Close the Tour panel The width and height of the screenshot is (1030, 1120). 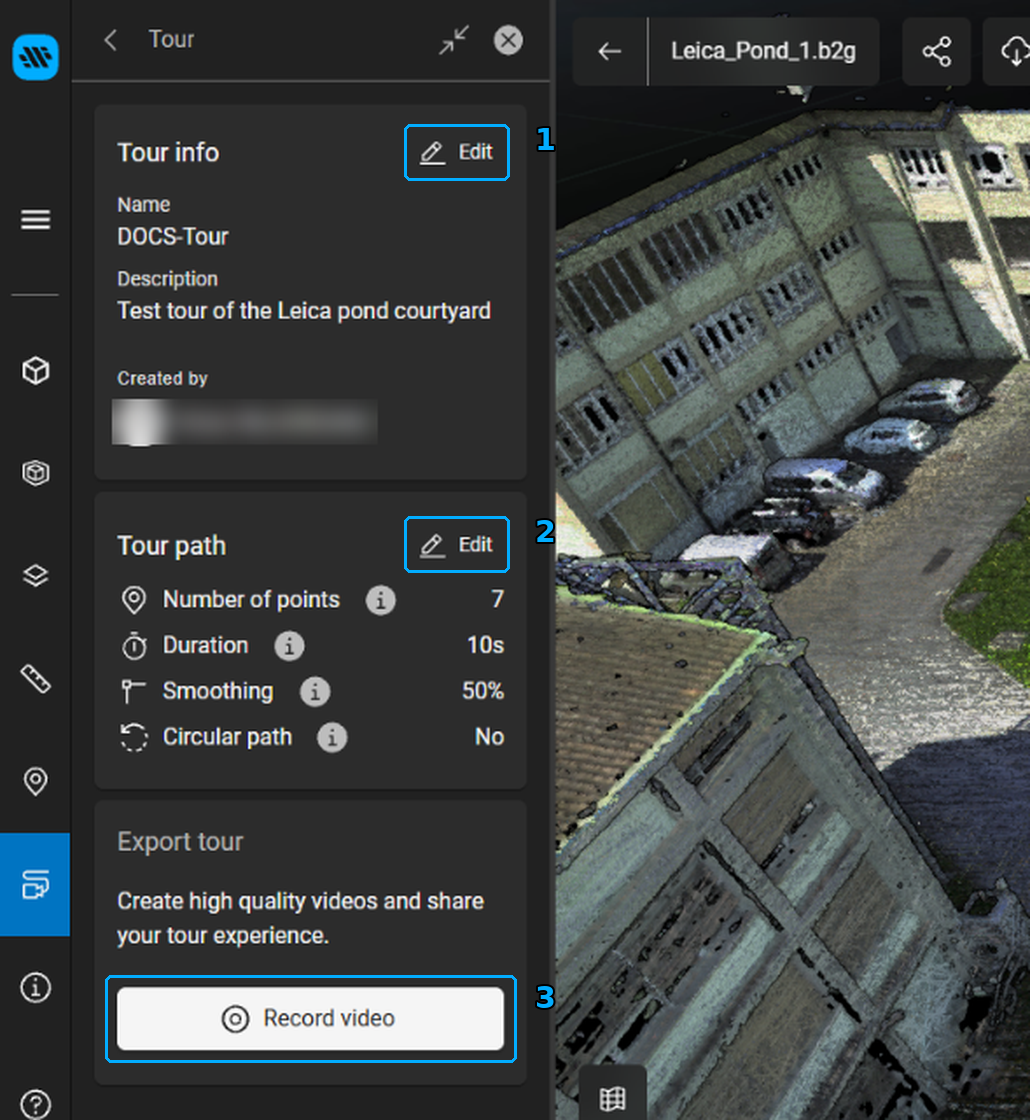point(509,39)
